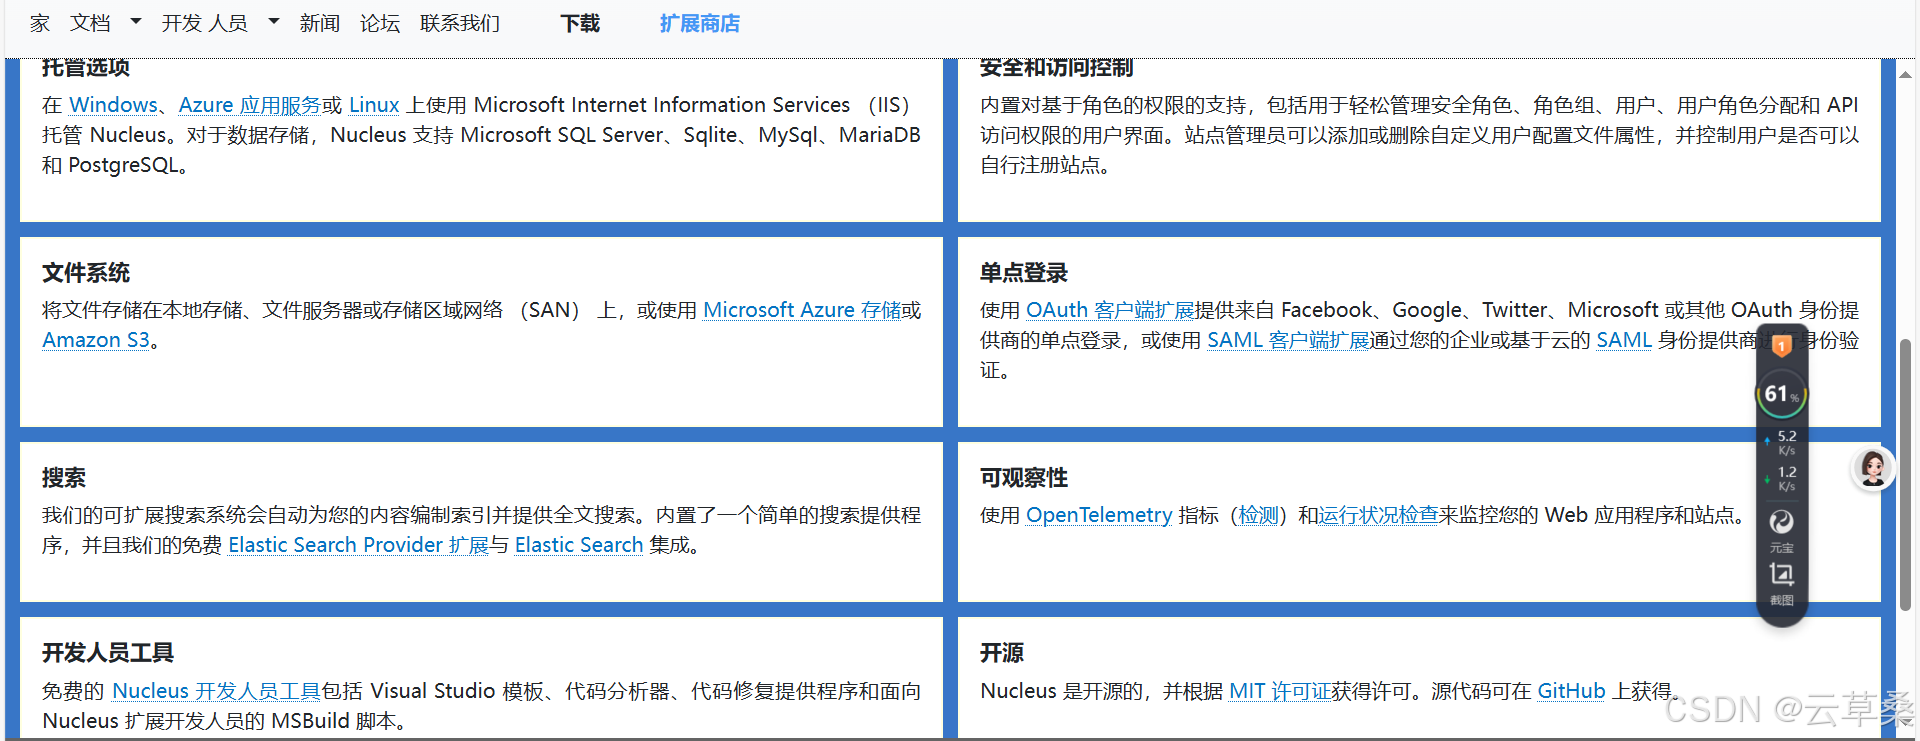The width and height of the screenshot is (1920, 741).
Task: Open the SAML 客户端扩展 link
Action: pos(1289,340)
